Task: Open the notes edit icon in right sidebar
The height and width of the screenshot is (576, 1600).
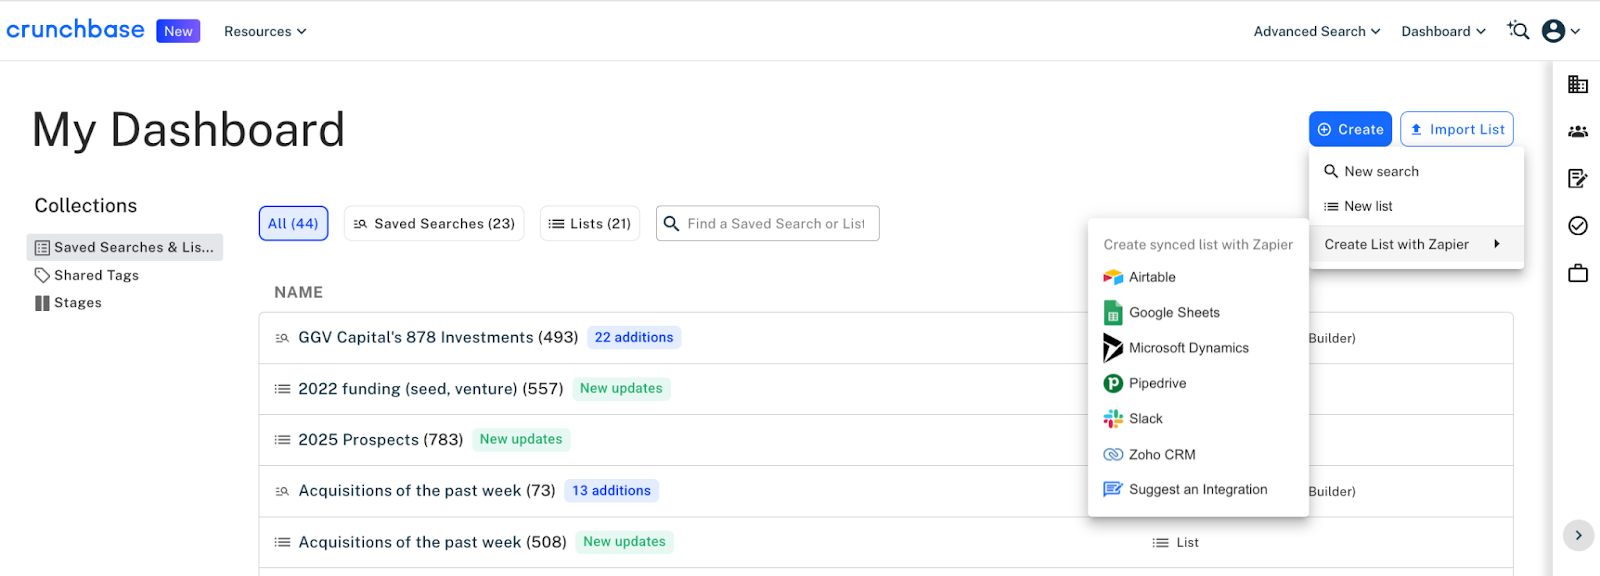Action: point(1578,178)
